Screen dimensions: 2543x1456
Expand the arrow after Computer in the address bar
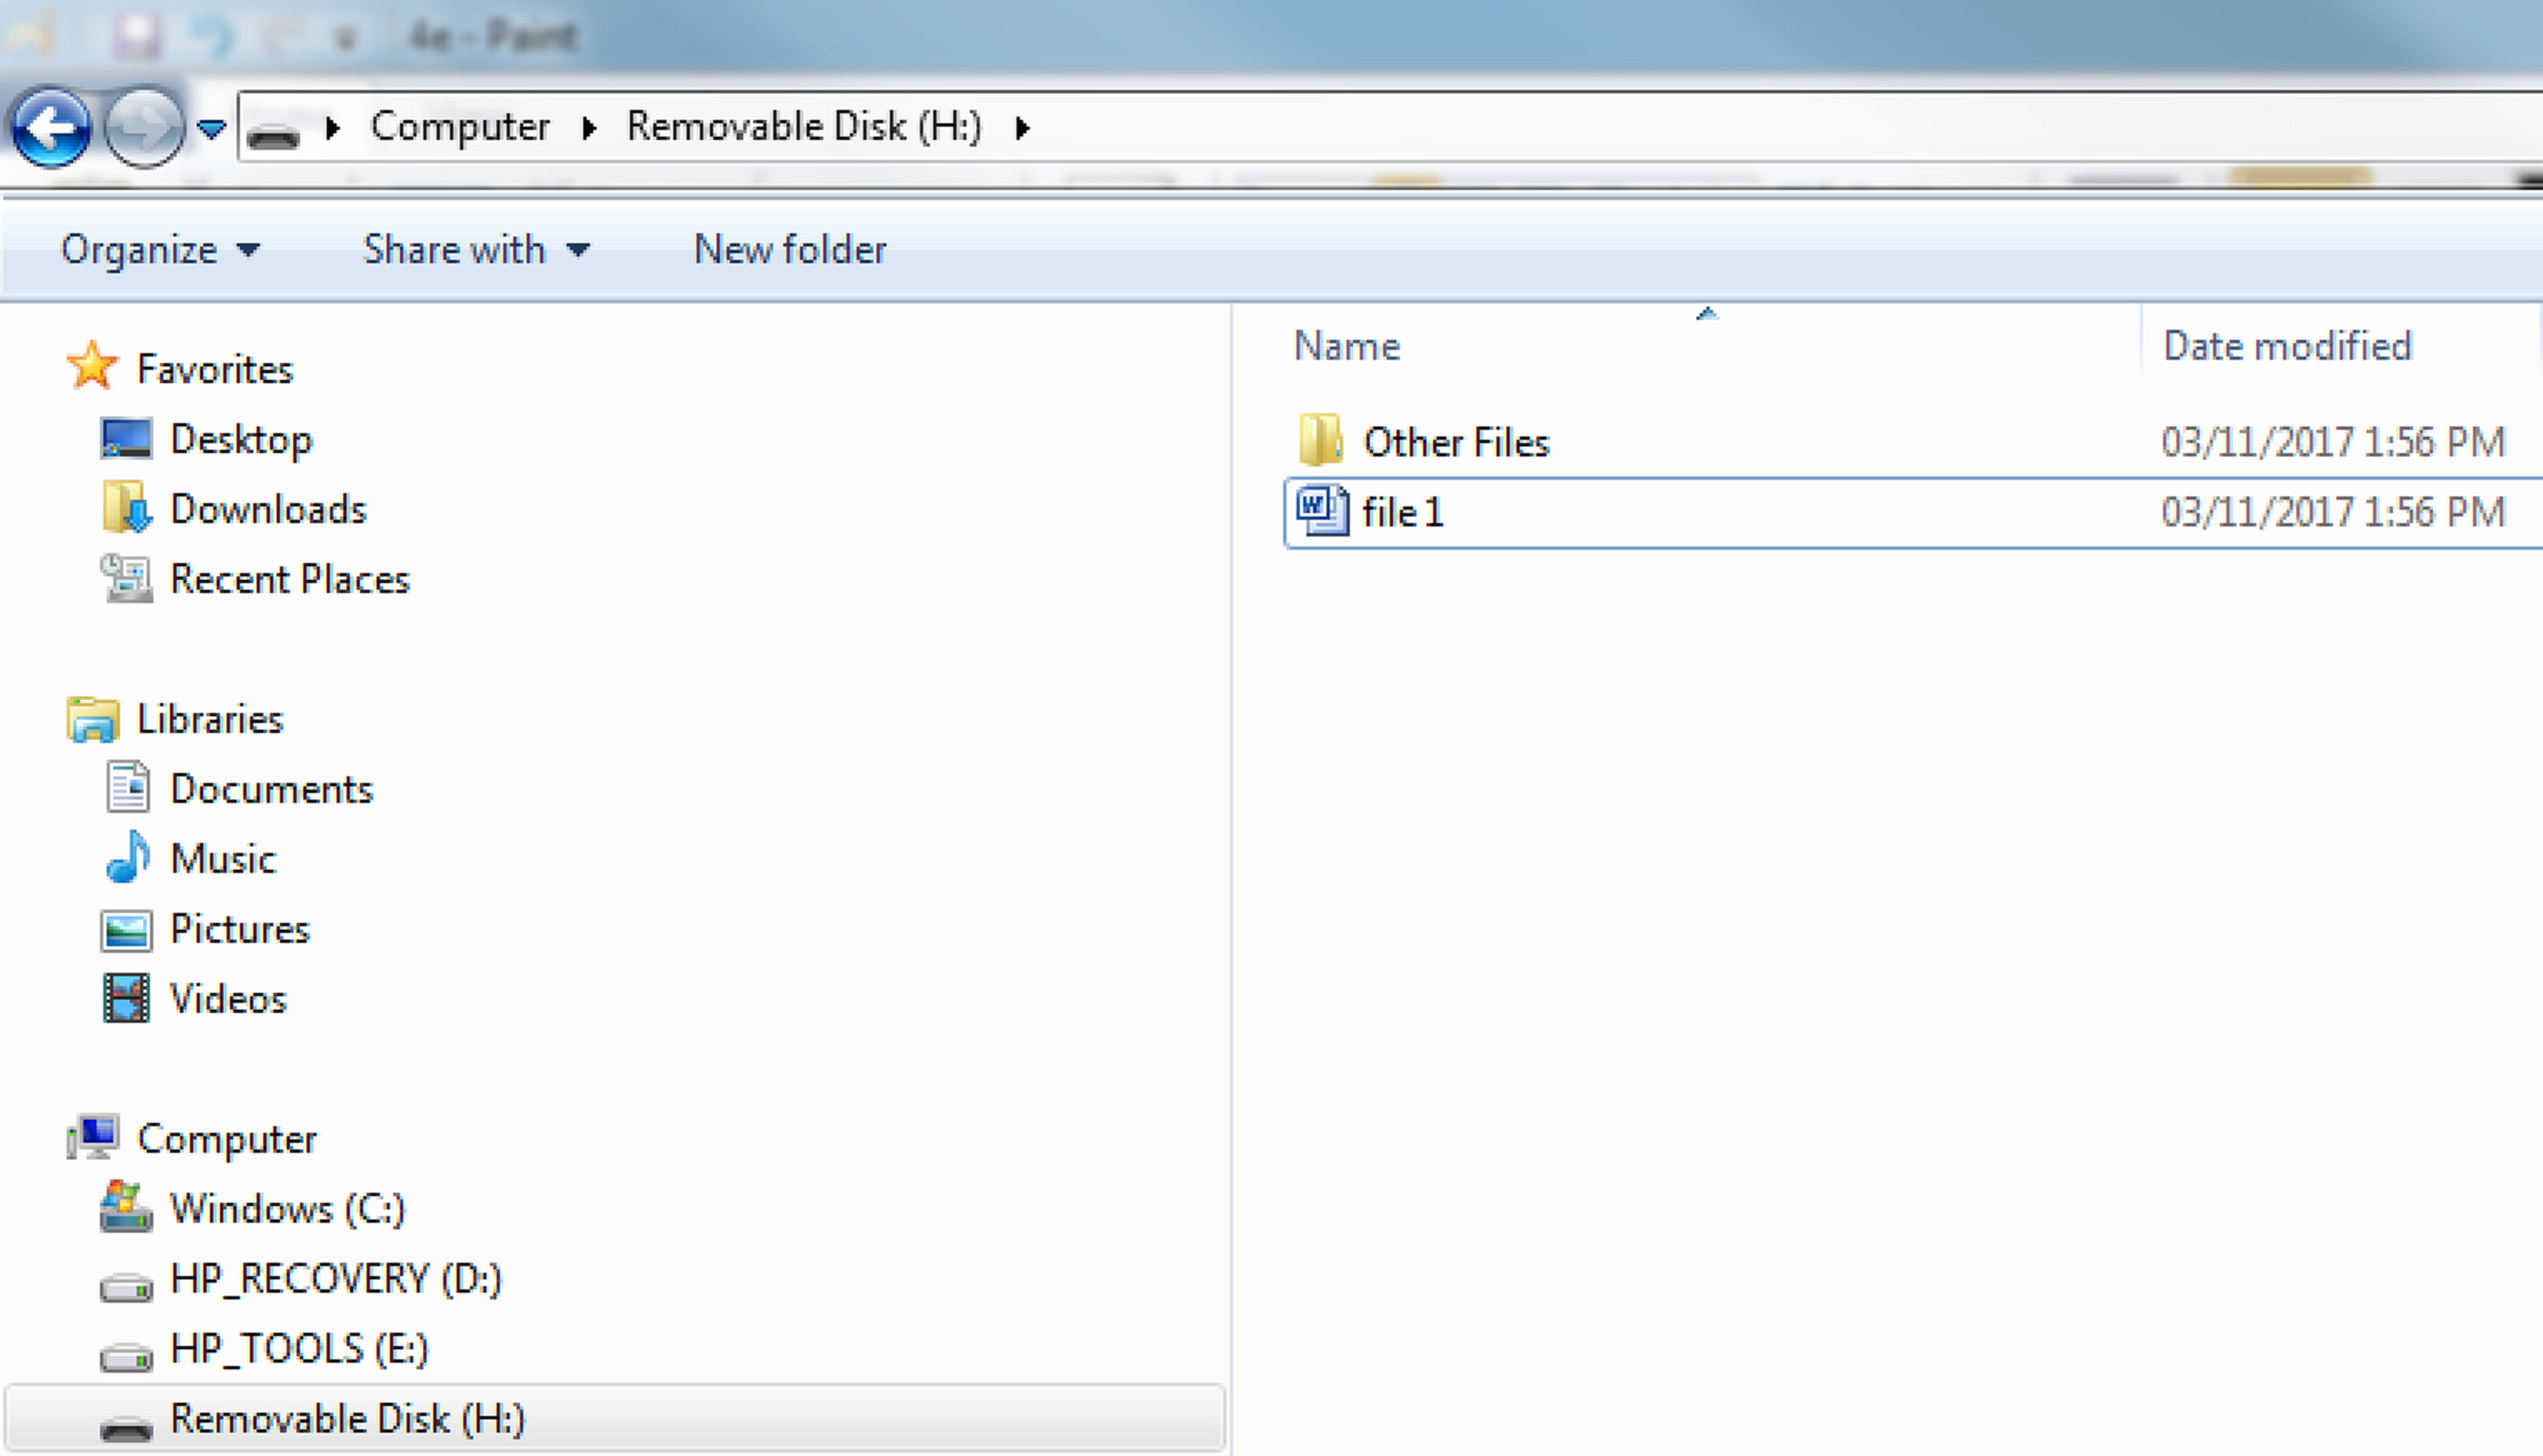[x=589, y=128]
